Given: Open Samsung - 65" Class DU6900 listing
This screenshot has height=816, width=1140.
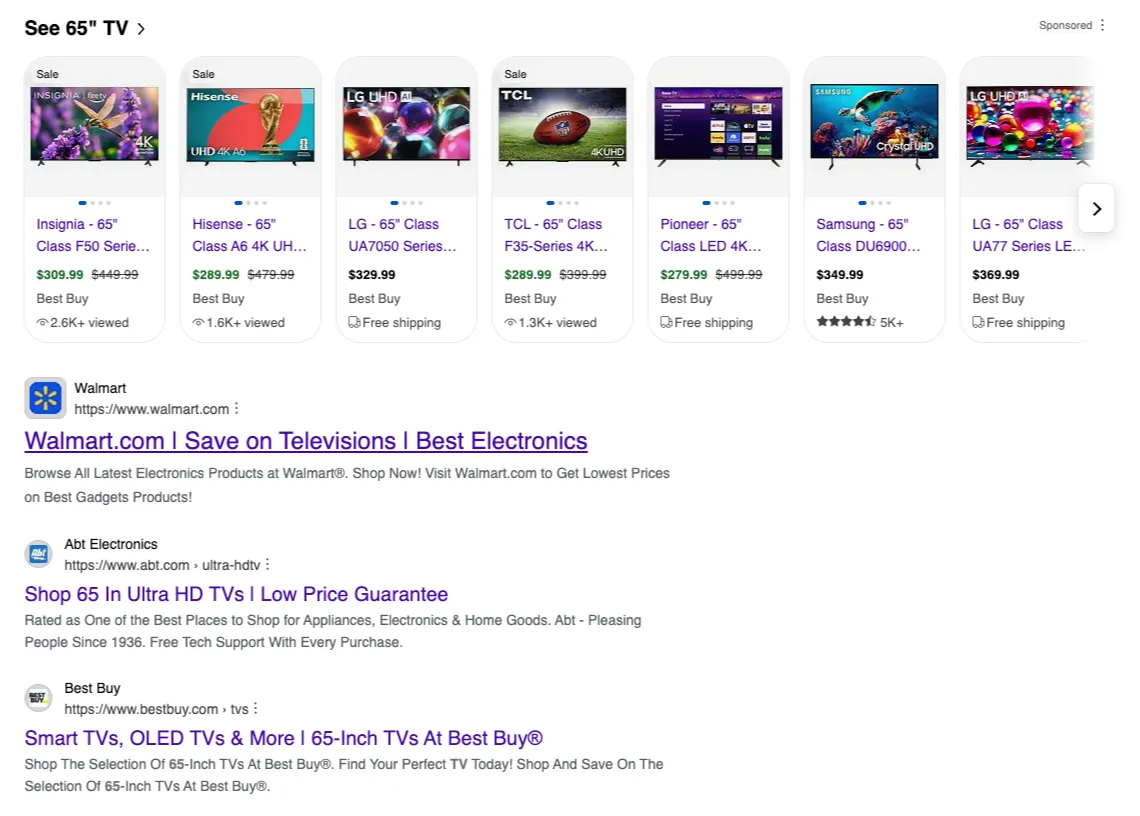Looking at the screenshot, I should click(868, 235).
